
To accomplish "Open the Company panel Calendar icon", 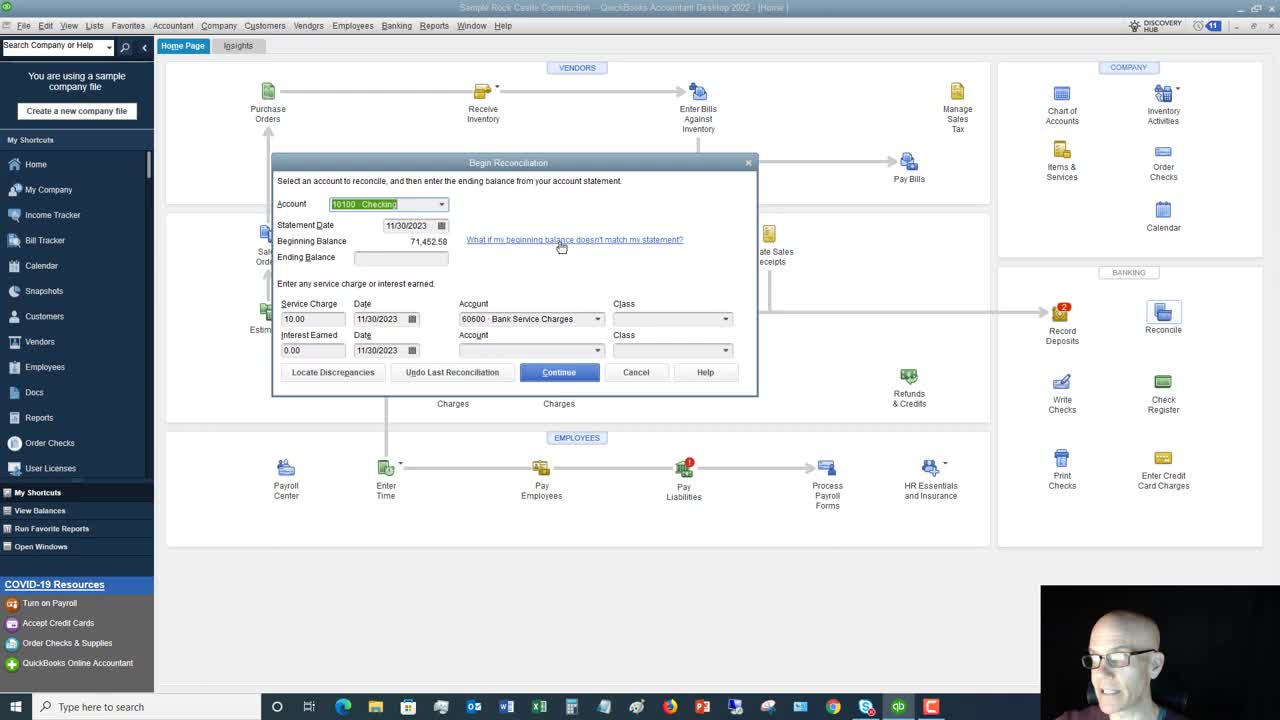I will 1163,210.
